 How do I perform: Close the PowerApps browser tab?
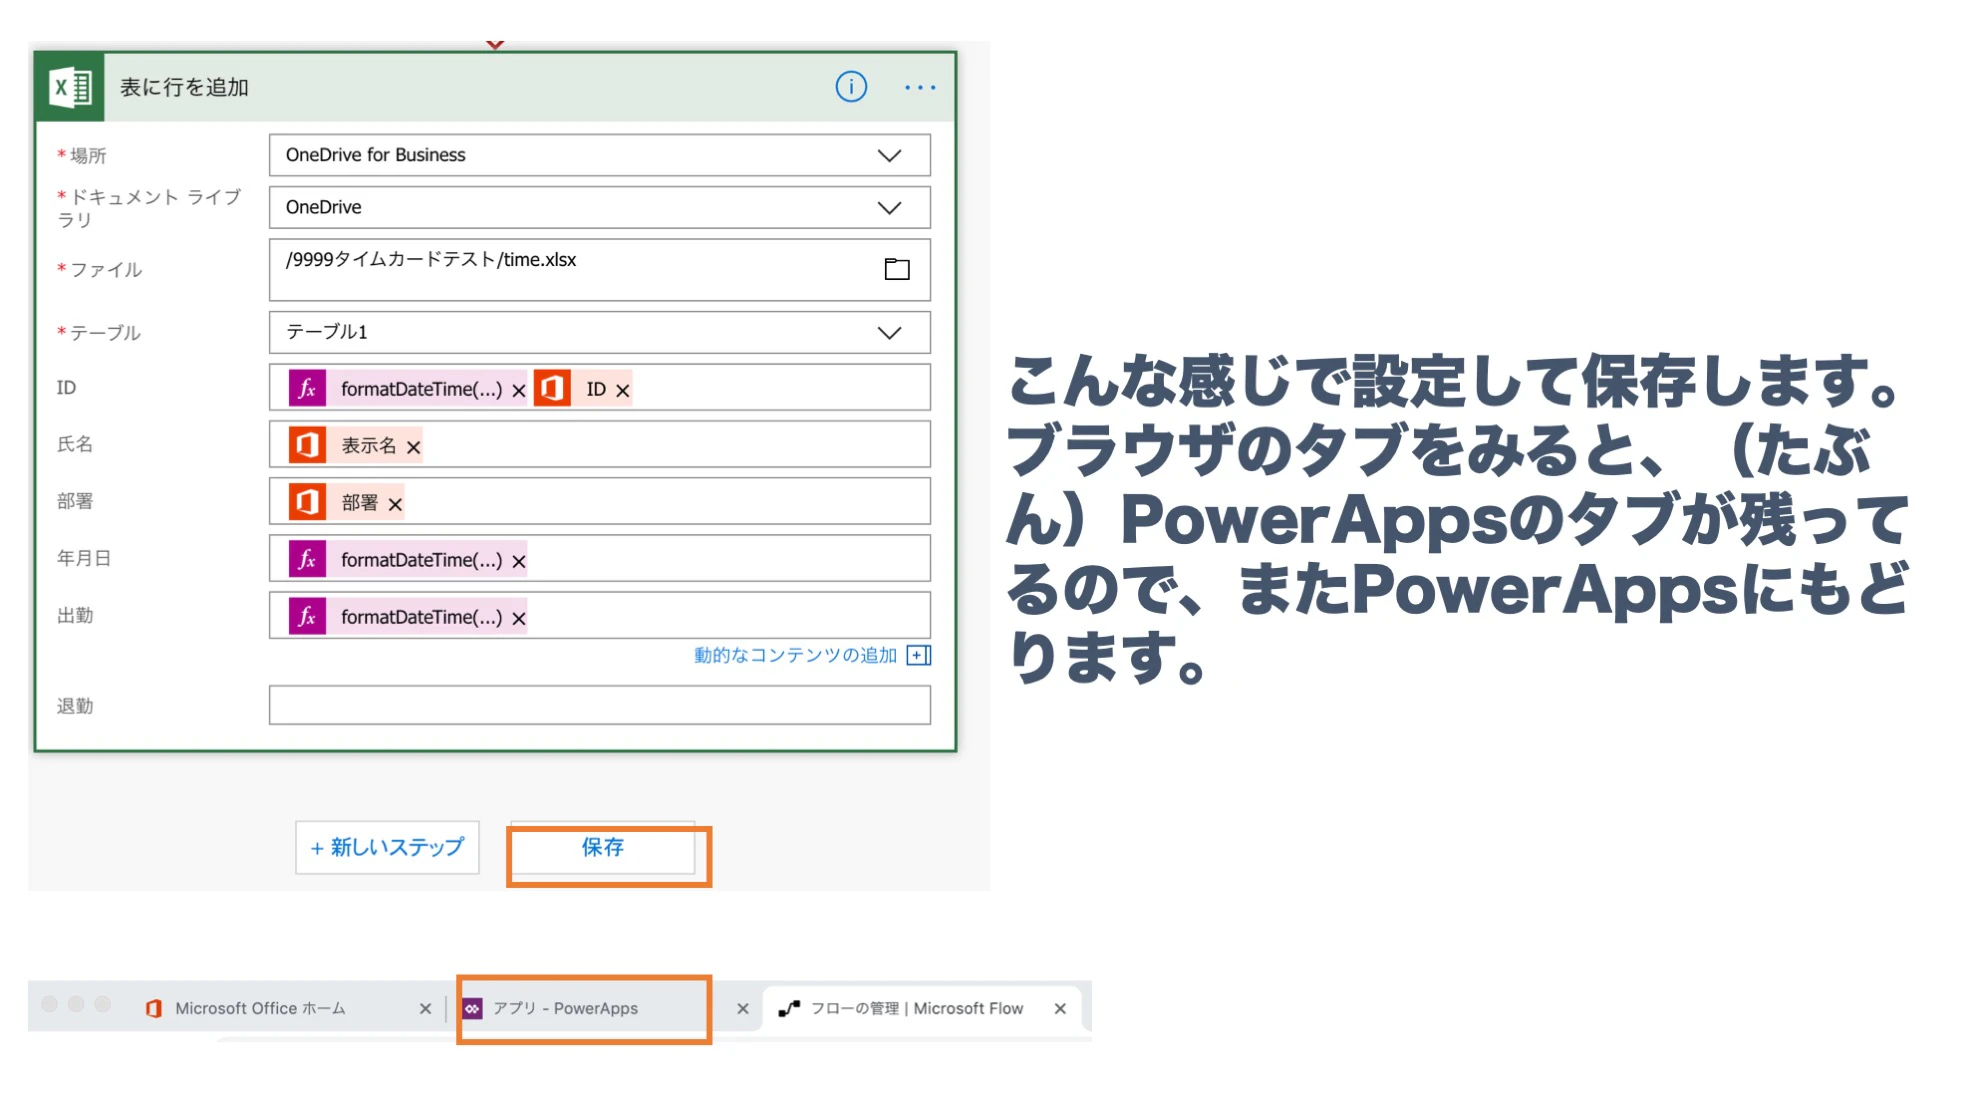pyautogui.click(x=742, y=1009)
